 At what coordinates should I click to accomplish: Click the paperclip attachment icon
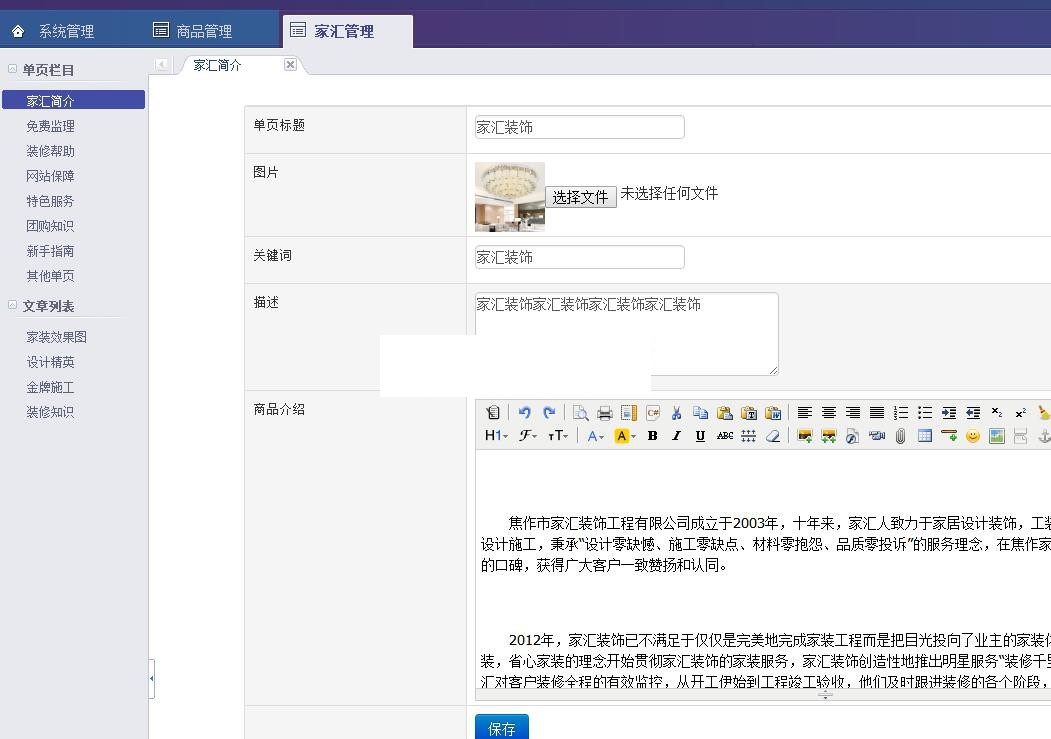900,436
